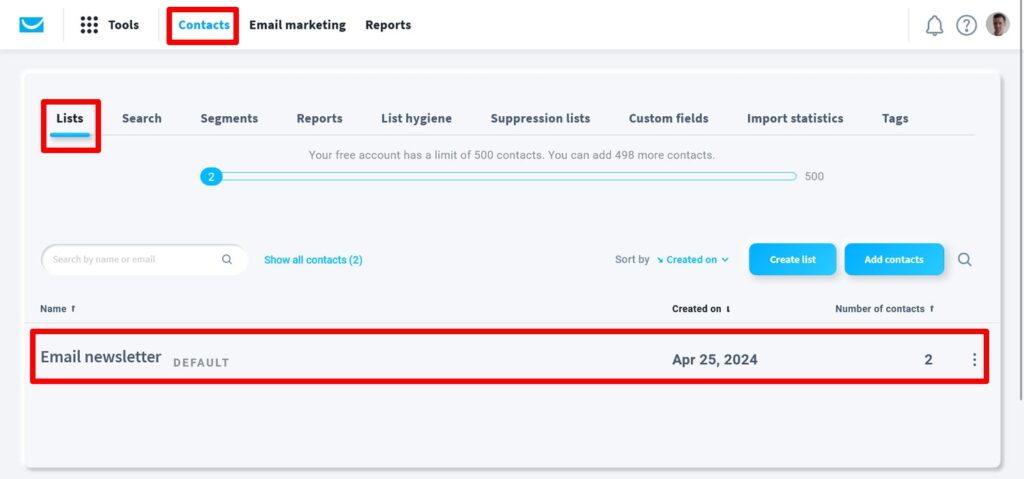Open the notifications bell
Image resolution: width=1024 pixels, height=479 pixels.
tap(934, 26)
